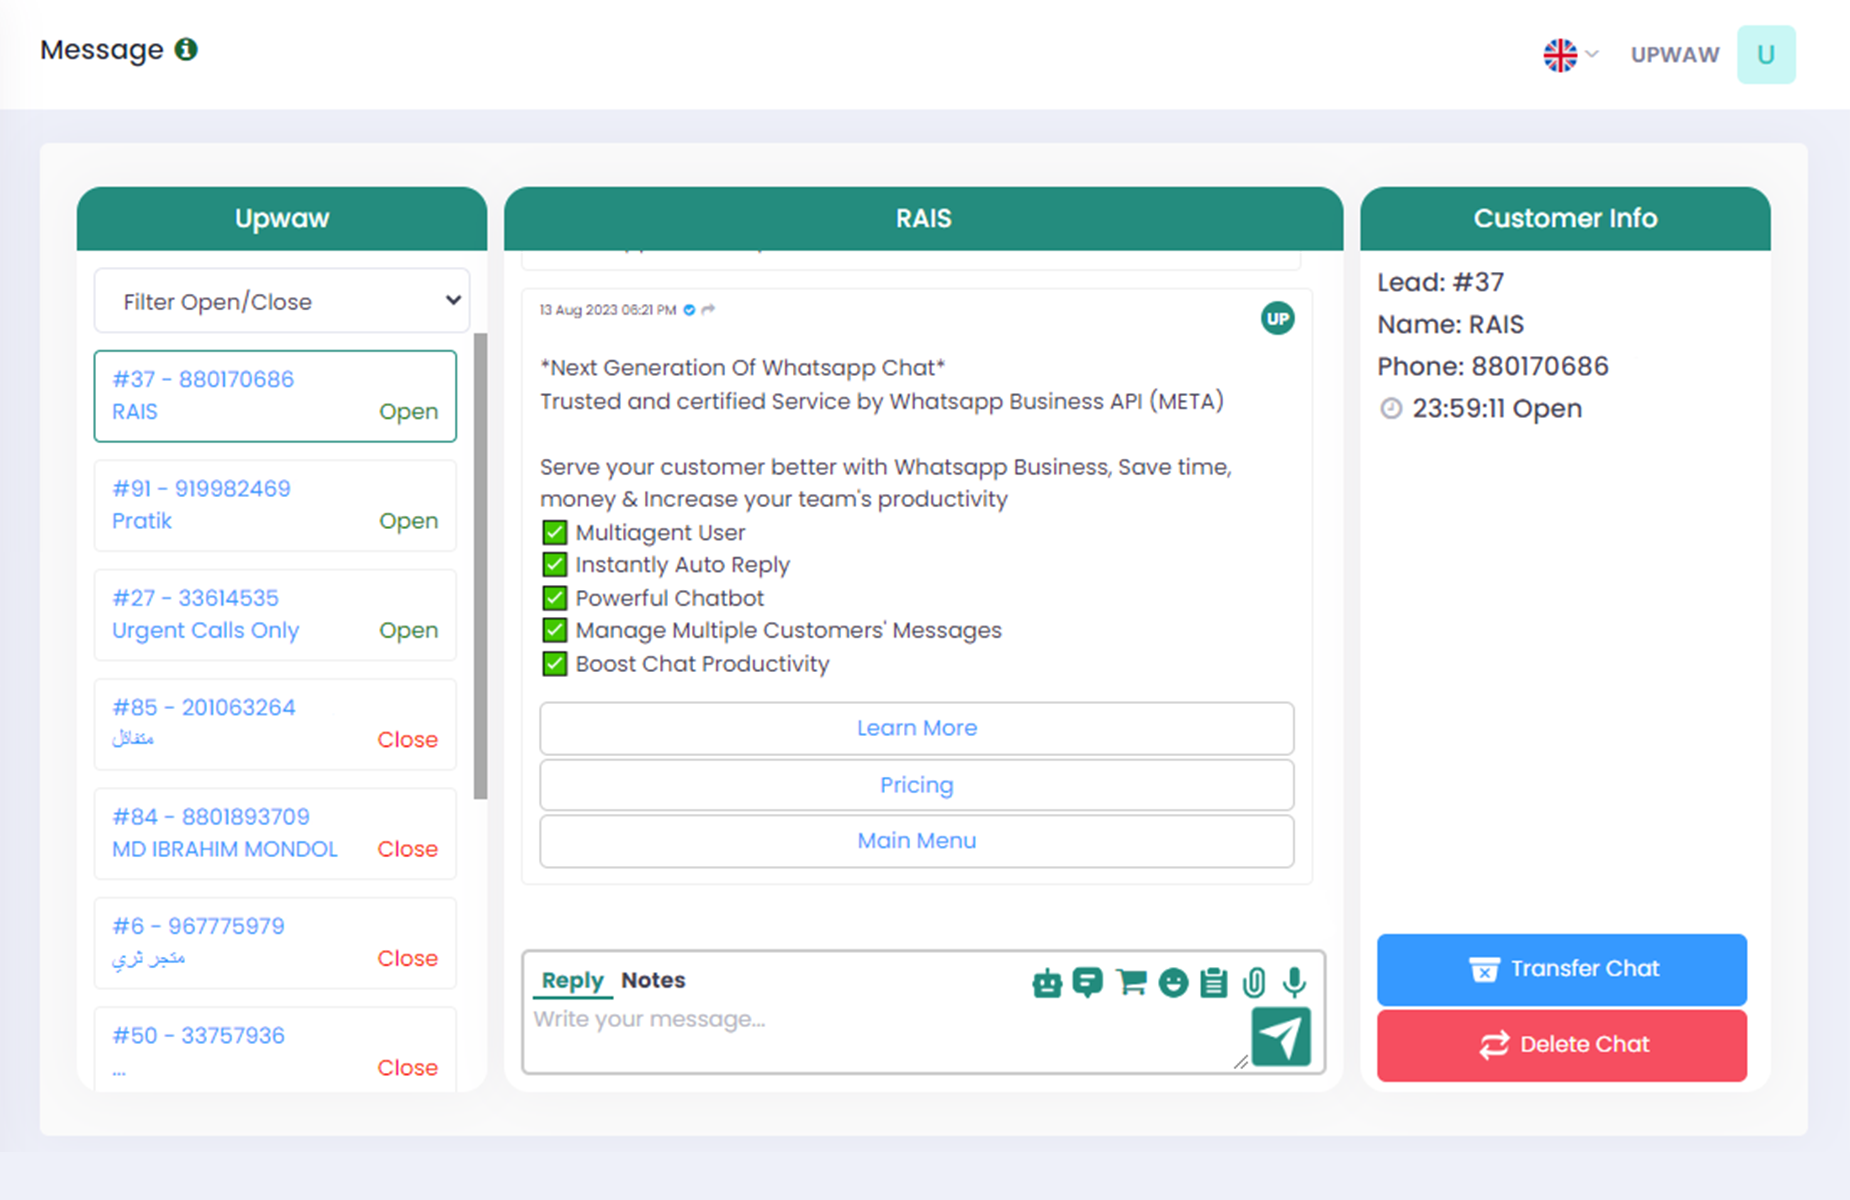The width and height of the screenshot is (1850, 1200).
Task: Open the emoji picker smiley icon
Action: (1173, 983)
